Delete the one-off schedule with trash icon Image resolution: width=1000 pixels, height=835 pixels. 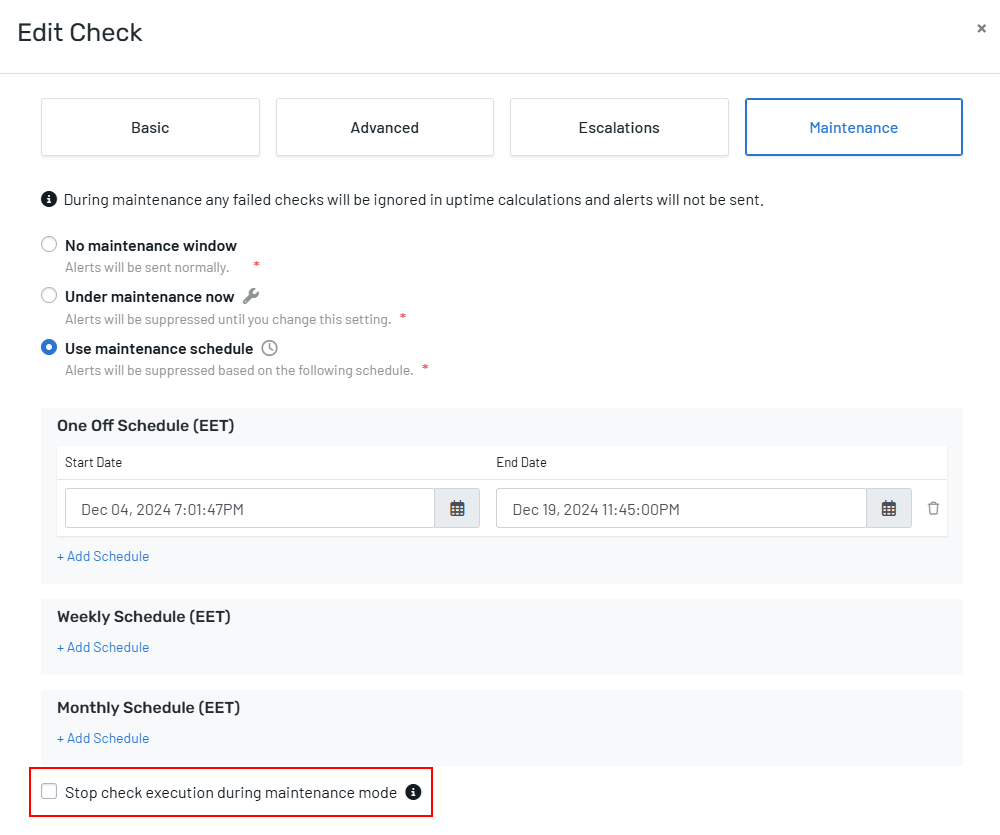click(x=933, y=508)
